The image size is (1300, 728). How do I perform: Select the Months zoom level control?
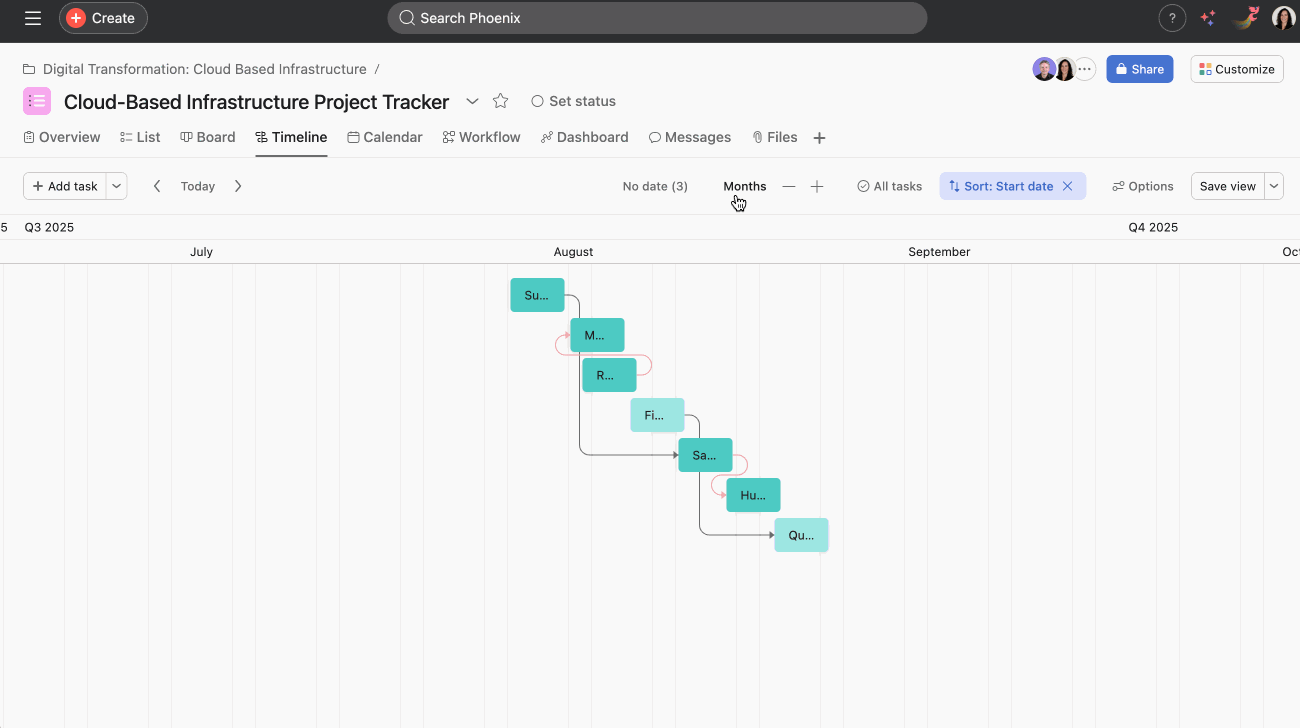coord(744,186)
